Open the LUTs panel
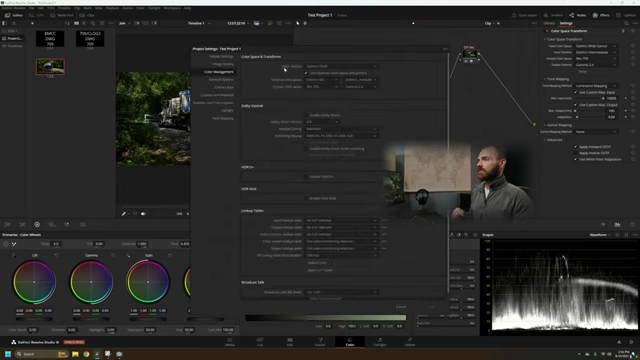Image resolution: width=640 pixels, height=360 pixels. pyautogui.click(x=36, y=15)
